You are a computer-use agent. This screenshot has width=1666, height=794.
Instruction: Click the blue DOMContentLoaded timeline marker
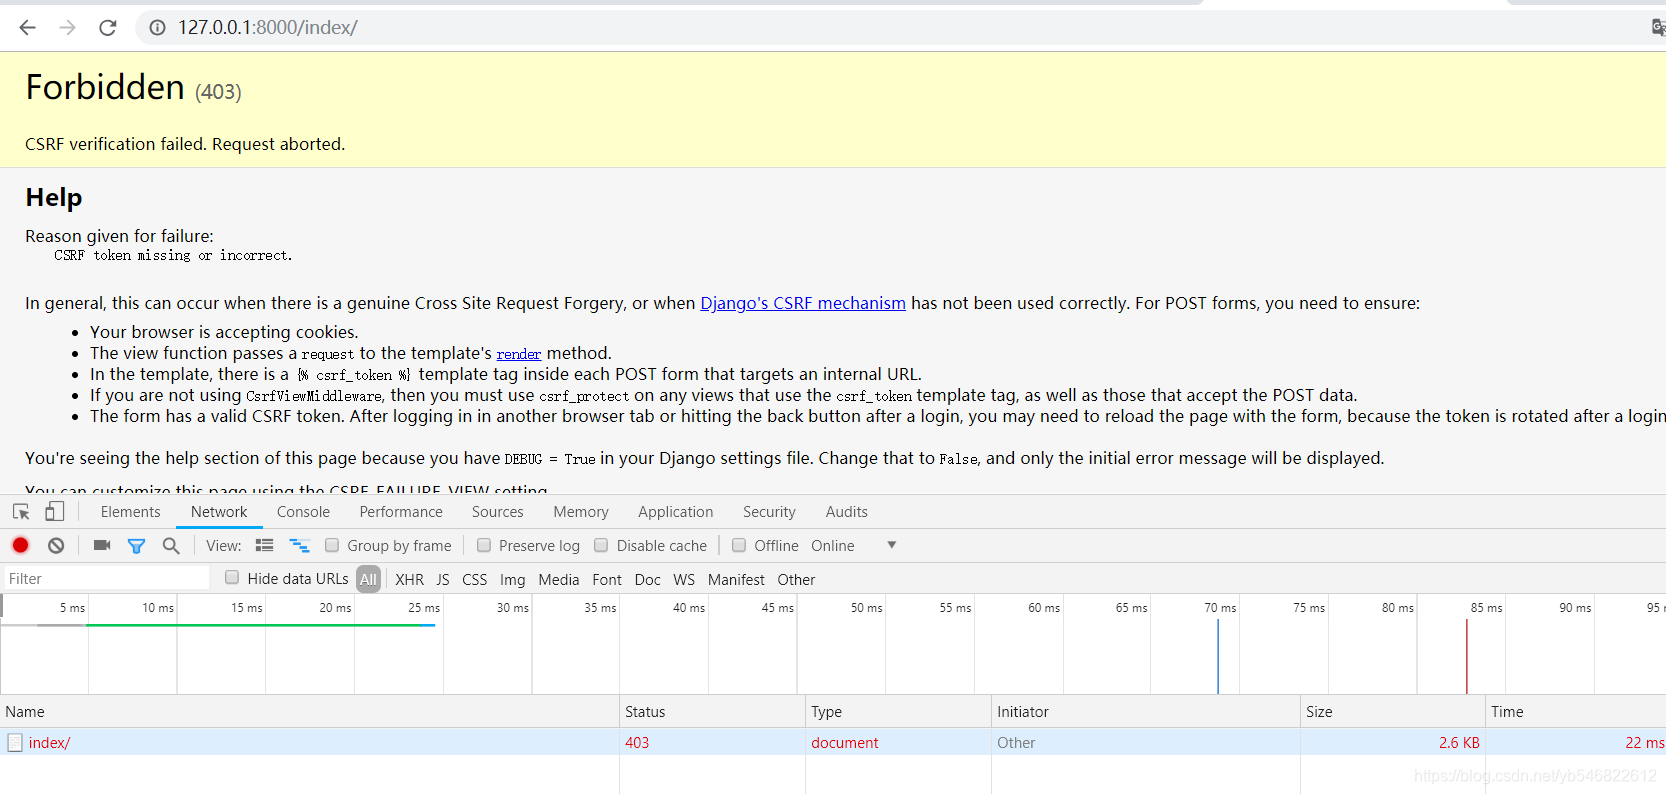coord(1218,656)
